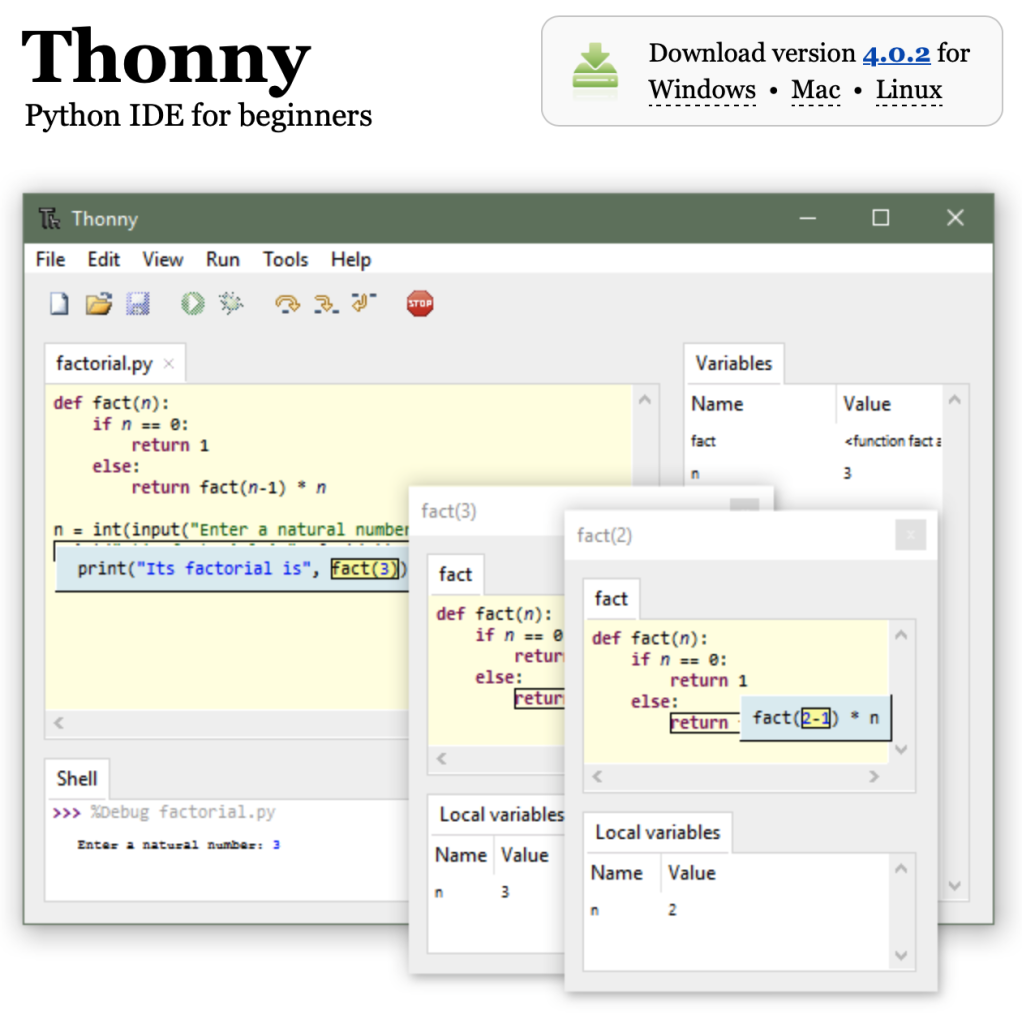Click the Windows download link

click(702, 89)
